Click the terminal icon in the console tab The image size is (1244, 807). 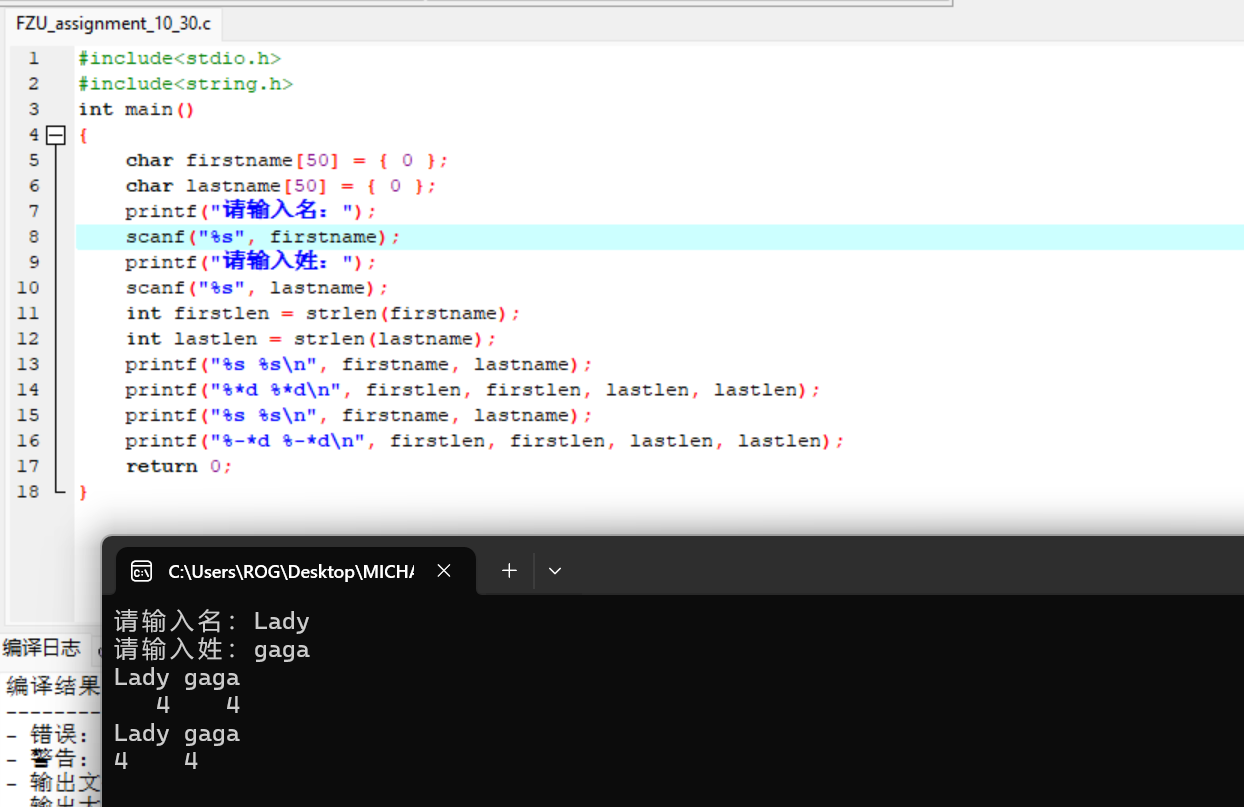pos(142,571)
